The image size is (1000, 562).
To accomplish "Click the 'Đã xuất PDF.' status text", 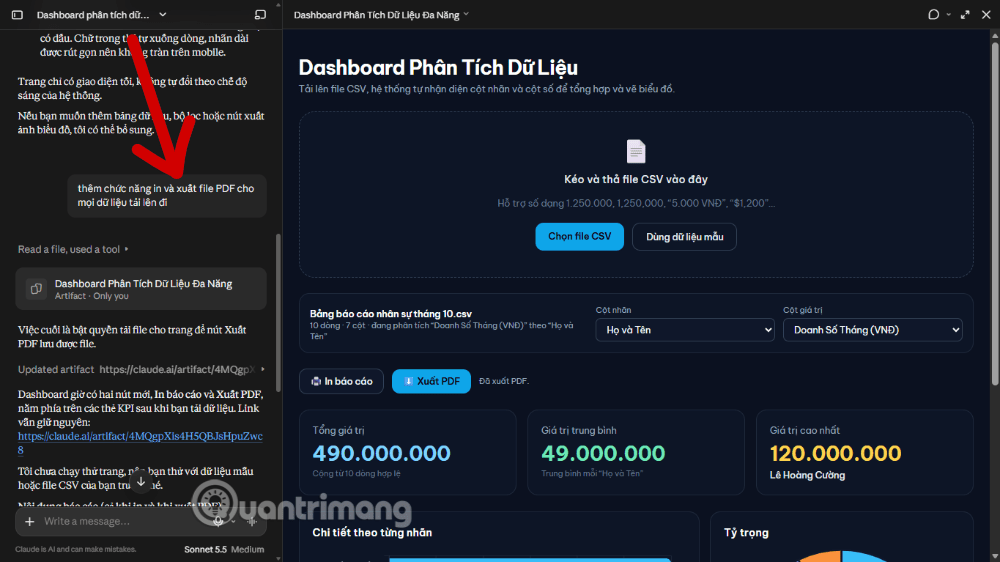I will (504, 381).
